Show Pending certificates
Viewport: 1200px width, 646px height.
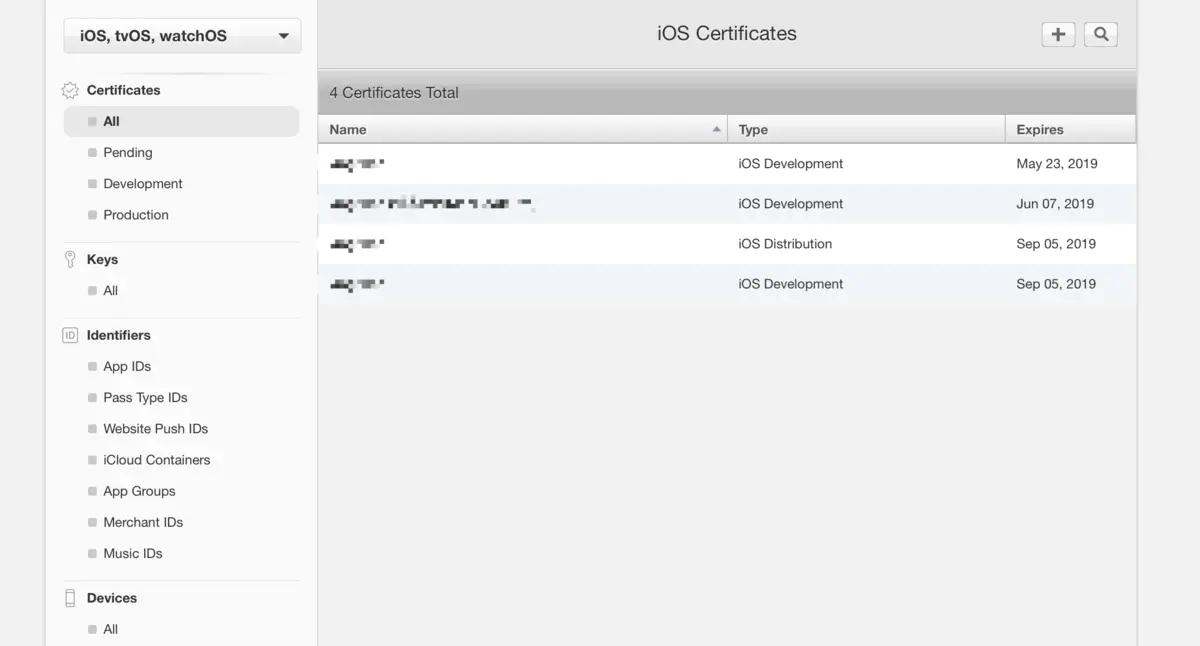(128, 153)
